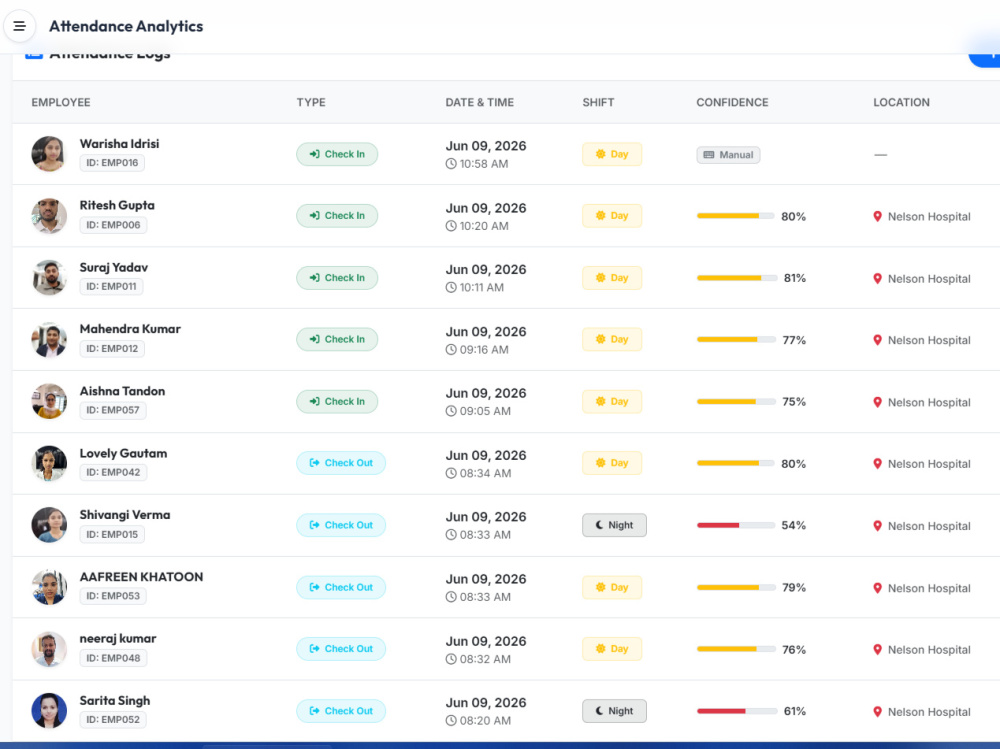
Task: Click the 61% red confidence bar
Action: [737, 711]
